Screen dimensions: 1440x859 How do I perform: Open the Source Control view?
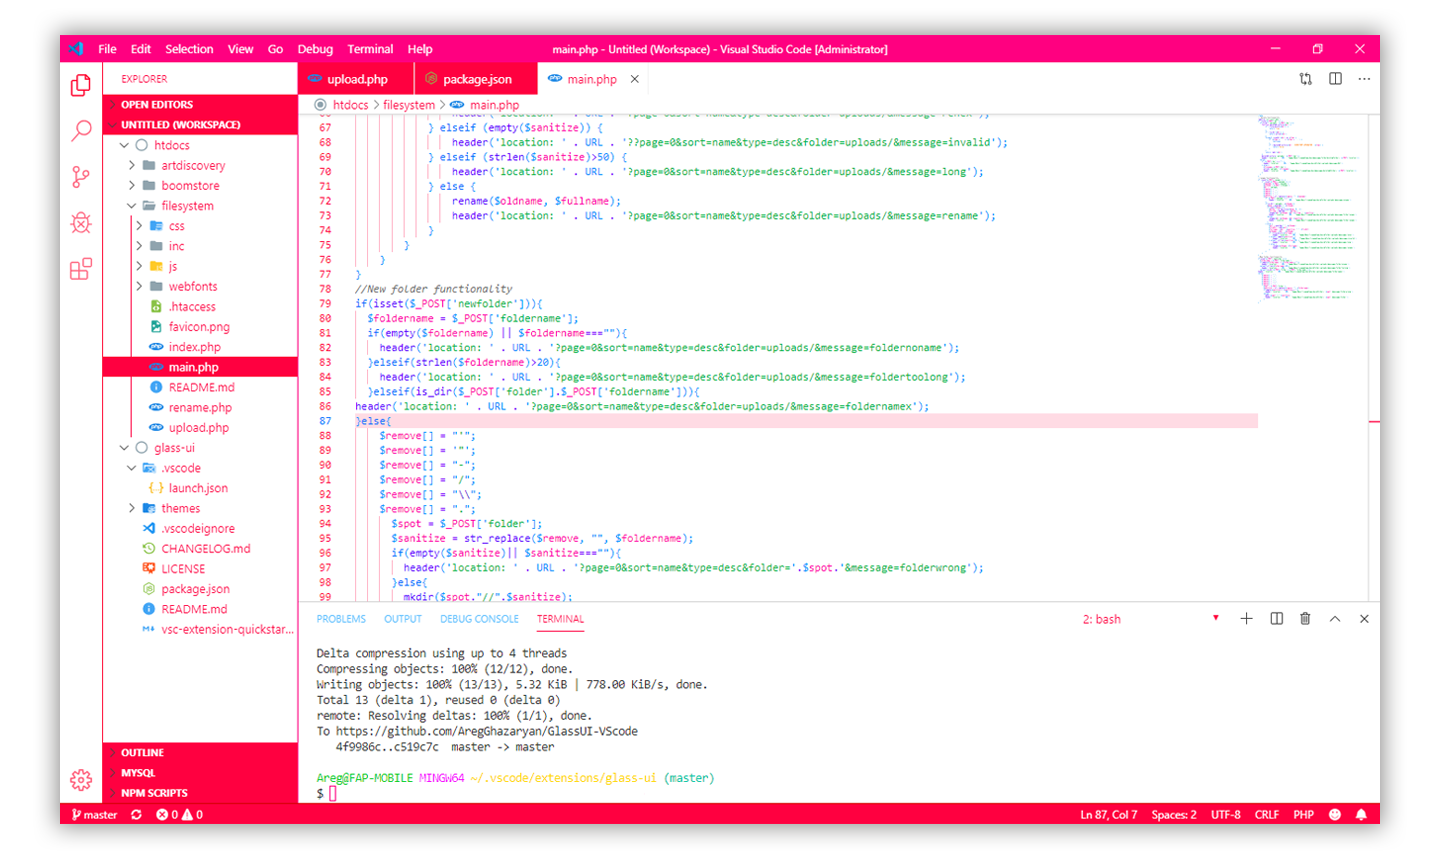pos(81,176)
